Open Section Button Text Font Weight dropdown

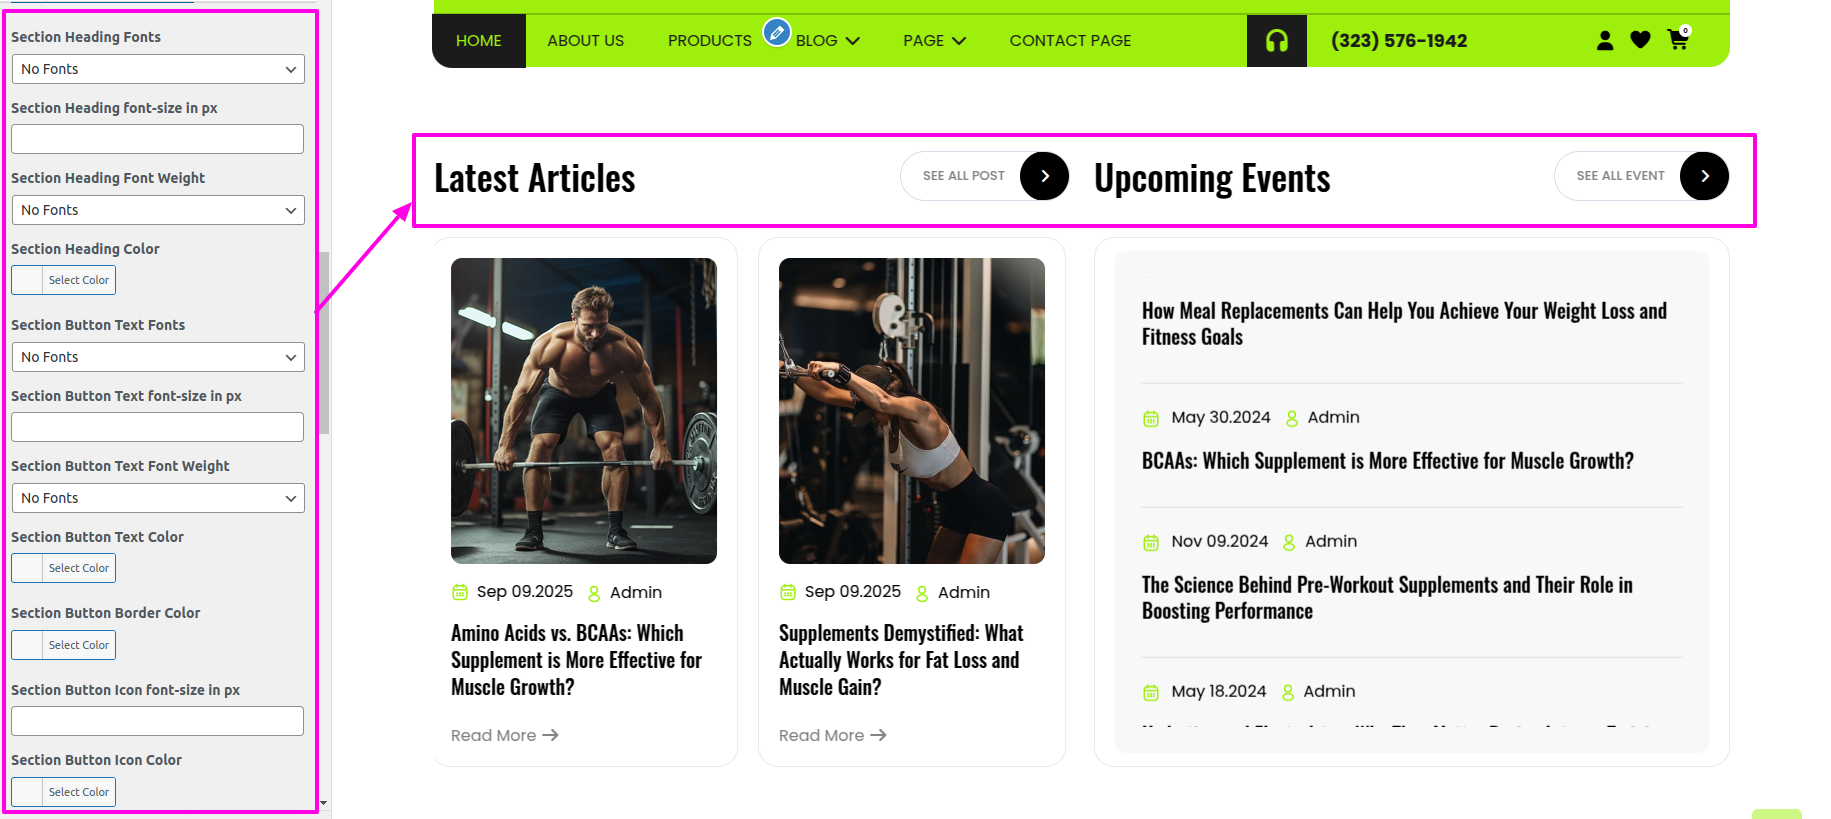(x=158, y=498)
